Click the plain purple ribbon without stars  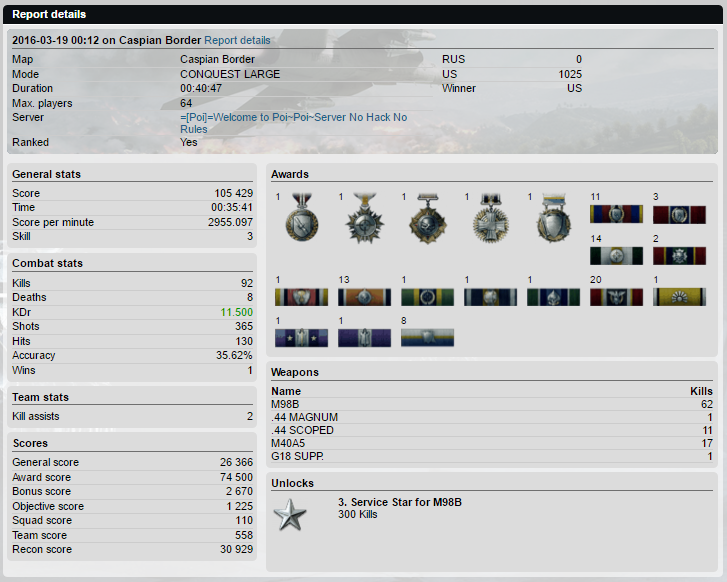[x=364, y=338]
